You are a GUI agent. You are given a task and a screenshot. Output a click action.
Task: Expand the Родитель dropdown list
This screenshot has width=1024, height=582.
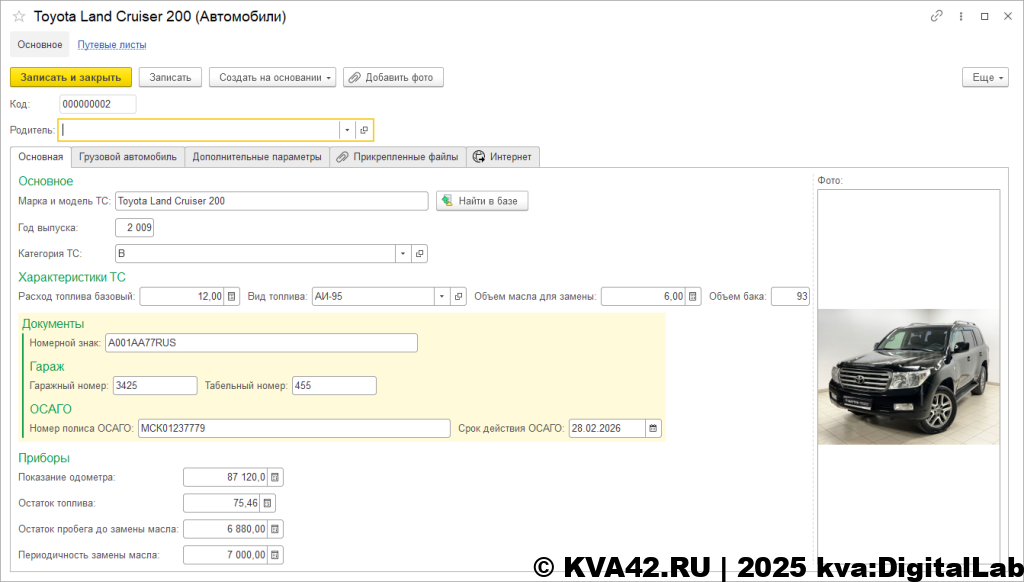pos(346,130)
